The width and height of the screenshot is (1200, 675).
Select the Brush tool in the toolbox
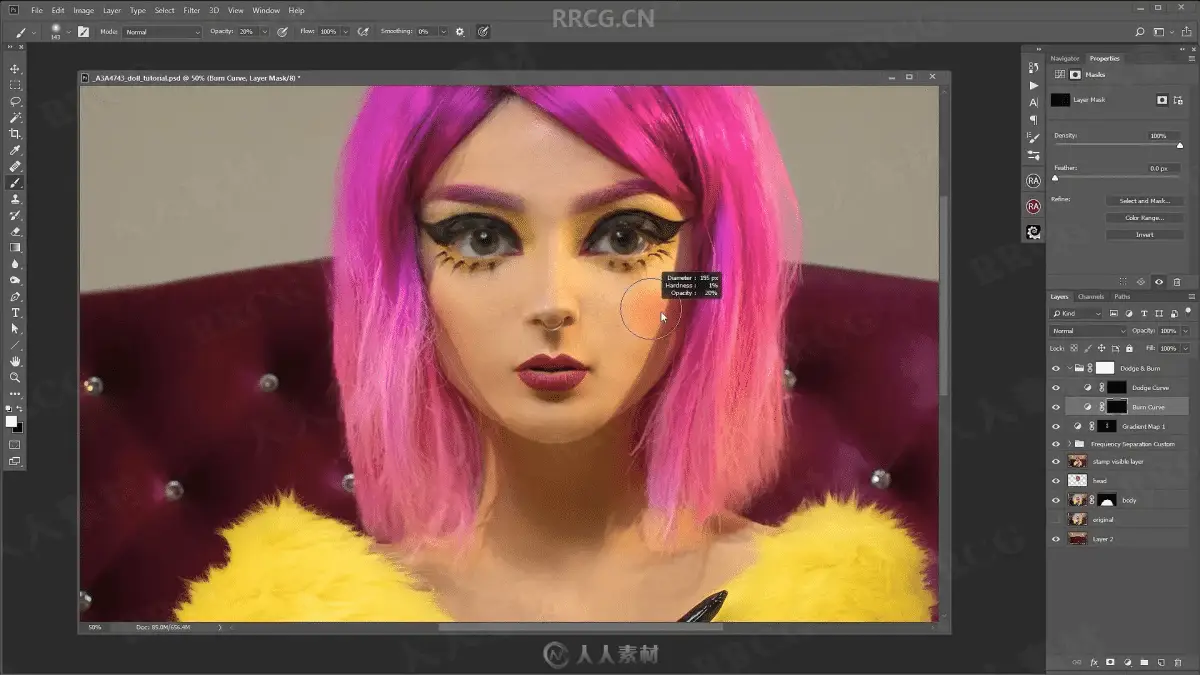point(15,183)
